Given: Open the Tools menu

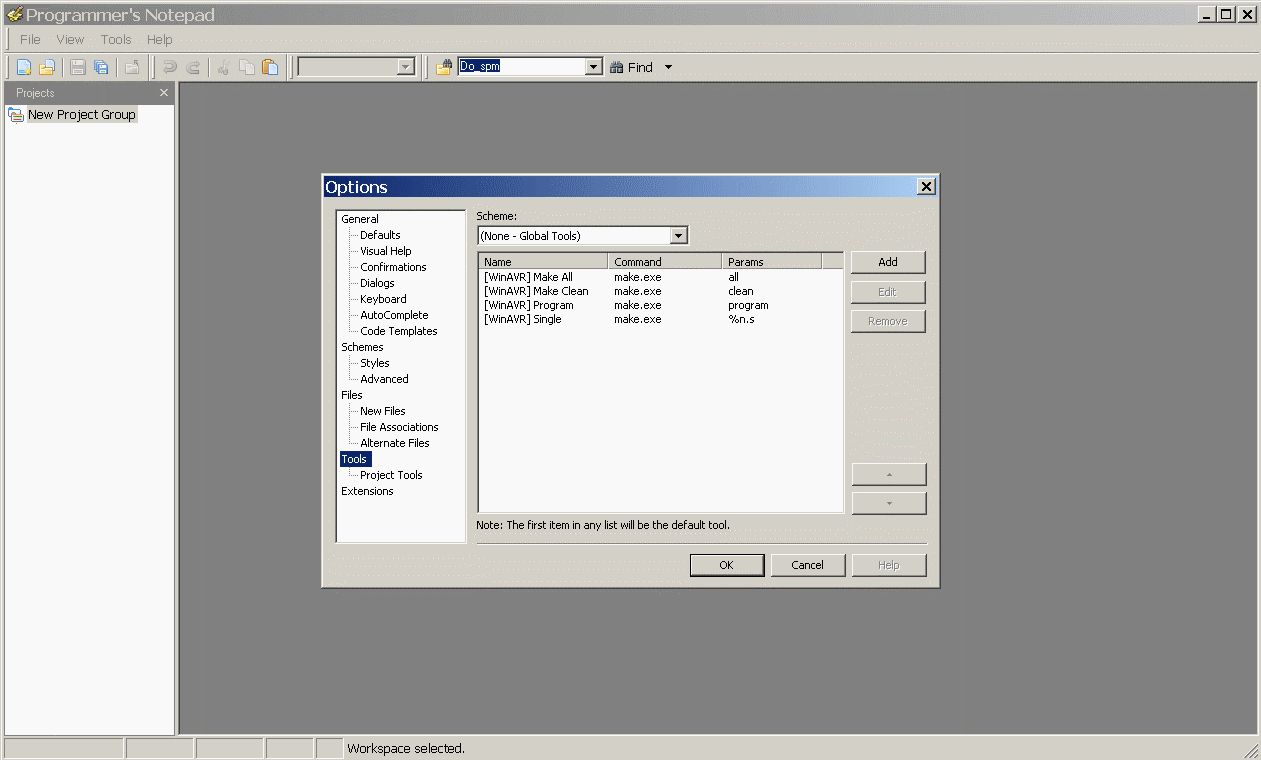Looking at the screenshot, I should (x=116, y=40).
